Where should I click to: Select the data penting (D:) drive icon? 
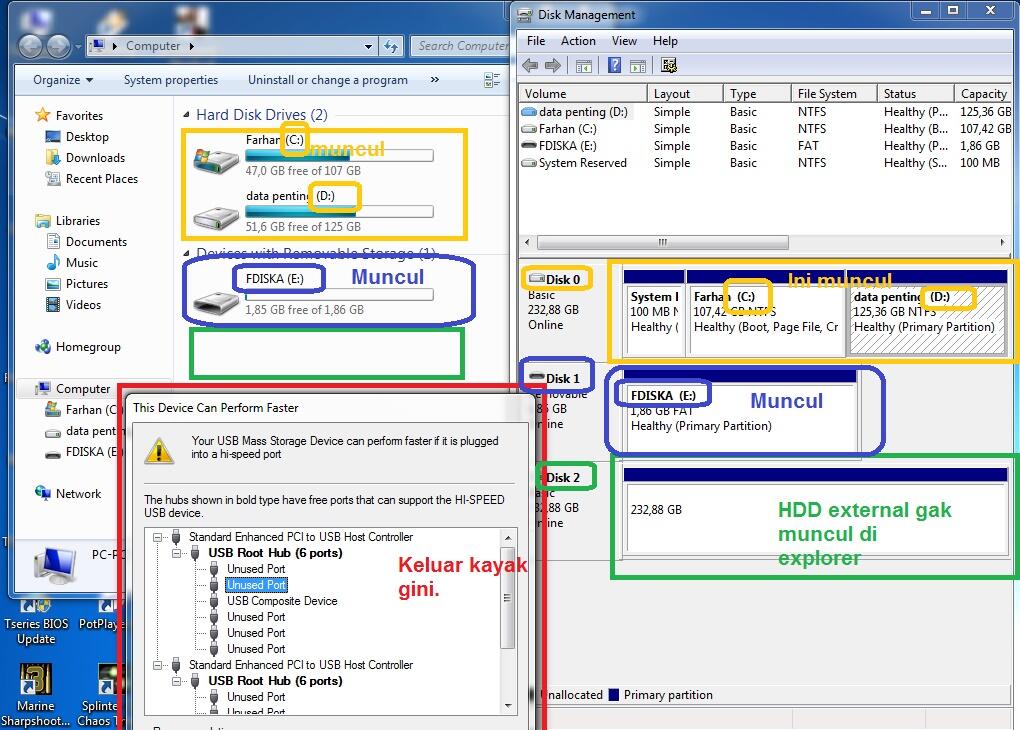tap(216, 217)
